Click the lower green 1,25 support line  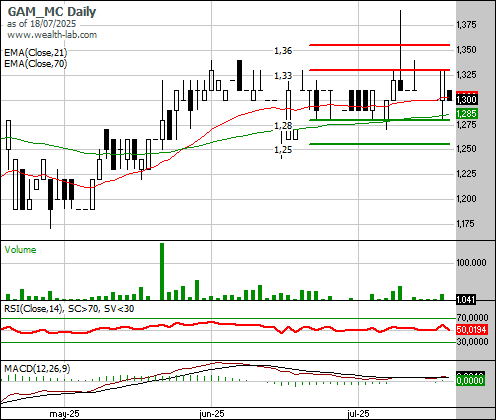coord(380,144)
